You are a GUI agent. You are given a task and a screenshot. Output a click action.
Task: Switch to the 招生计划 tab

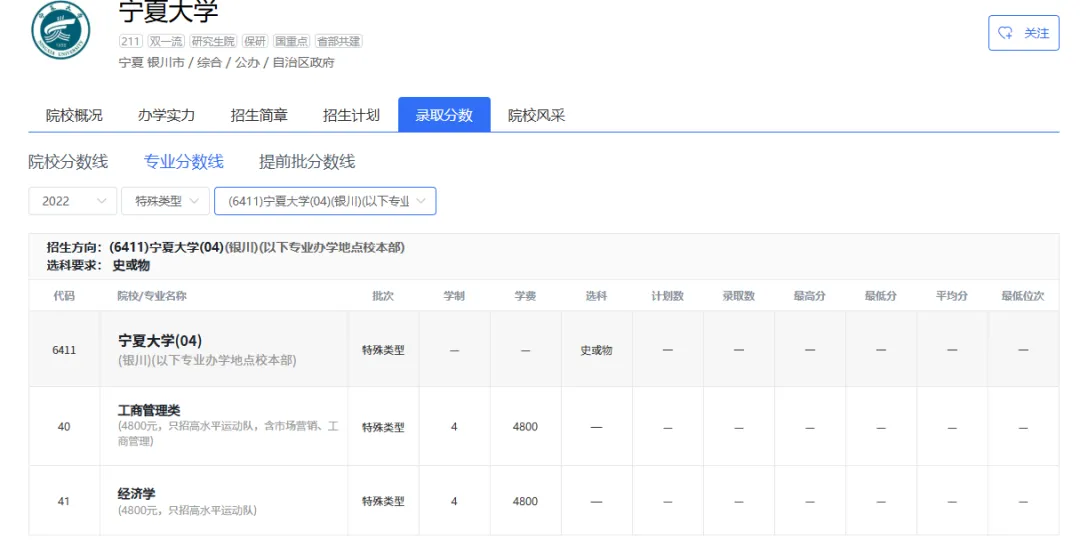351,115
